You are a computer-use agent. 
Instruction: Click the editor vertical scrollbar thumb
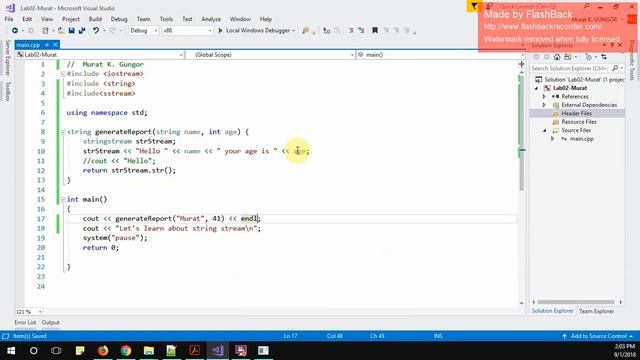[x=521, y=133]
